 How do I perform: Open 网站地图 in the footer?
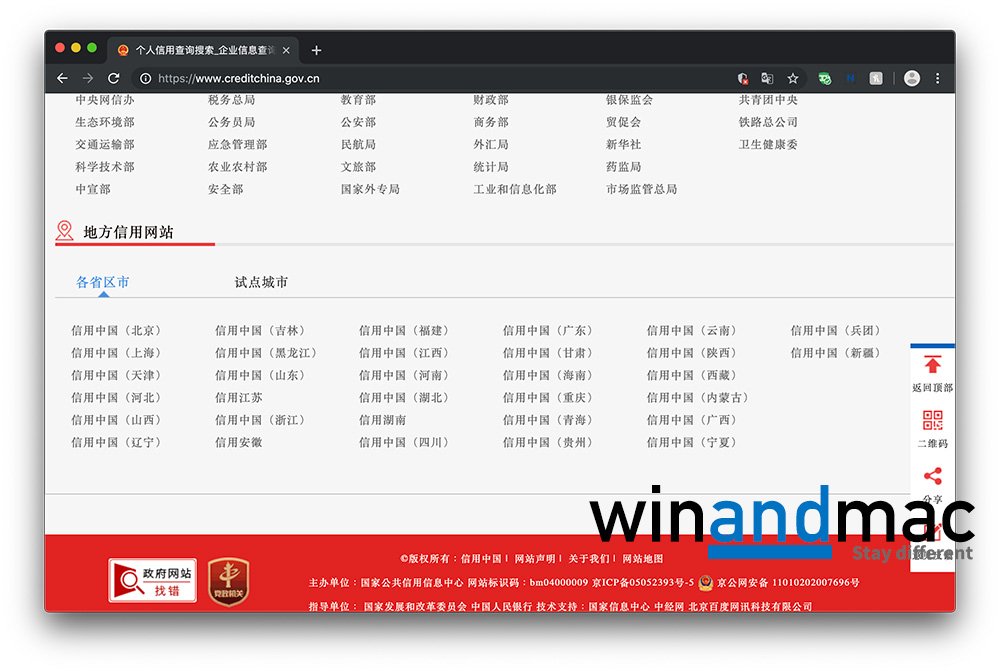(x=642, y=559)
